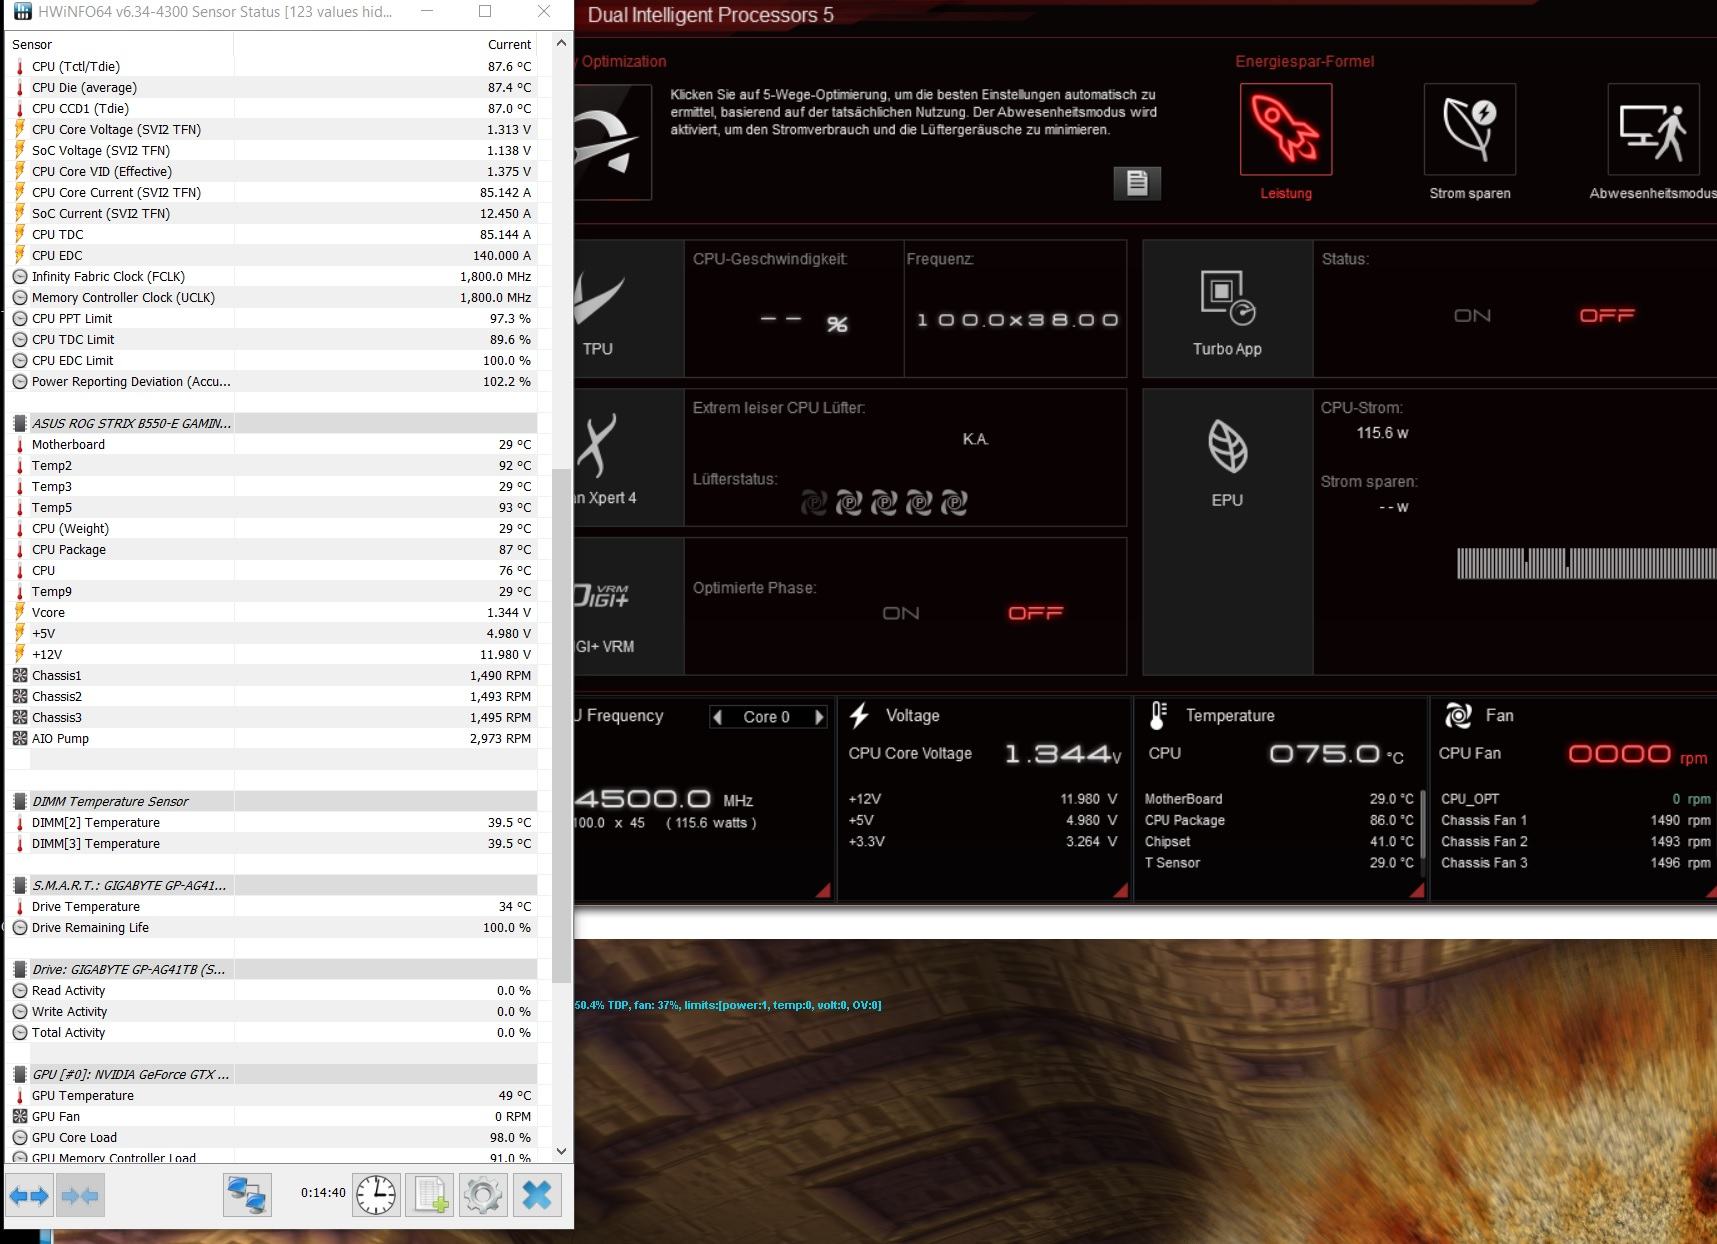Select the CPU Core Voltage (SVI2 TFN) row
Screen dimensions: 1717x1244
pos(271,130)
